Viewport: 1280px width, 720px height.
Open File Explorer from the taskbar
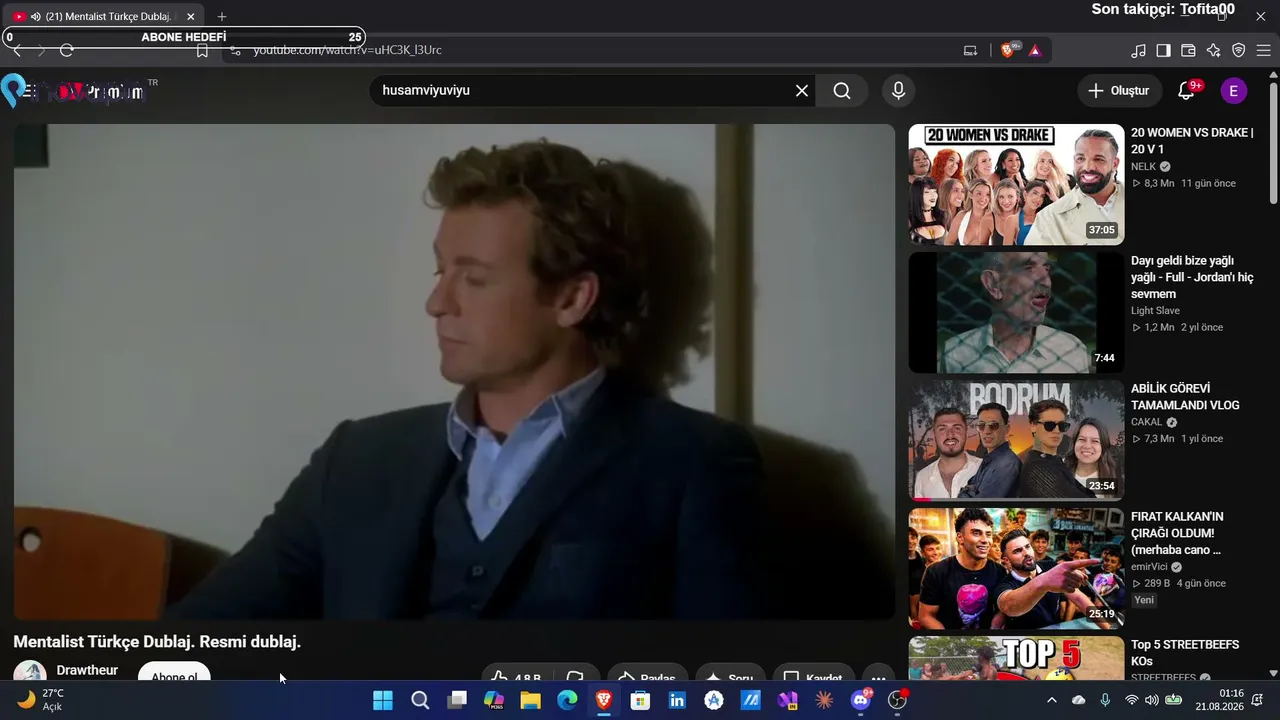530,700
